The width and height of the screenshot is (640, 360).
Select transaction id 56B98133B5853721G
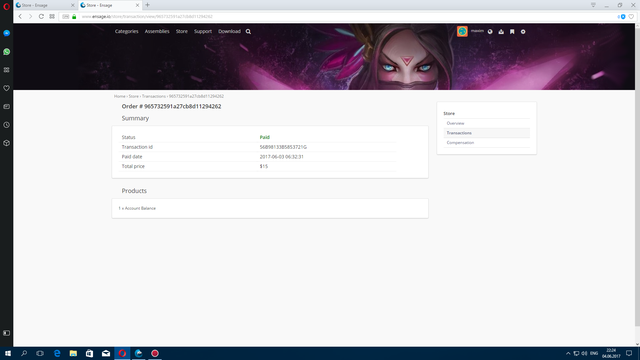(x=283, y=147)
